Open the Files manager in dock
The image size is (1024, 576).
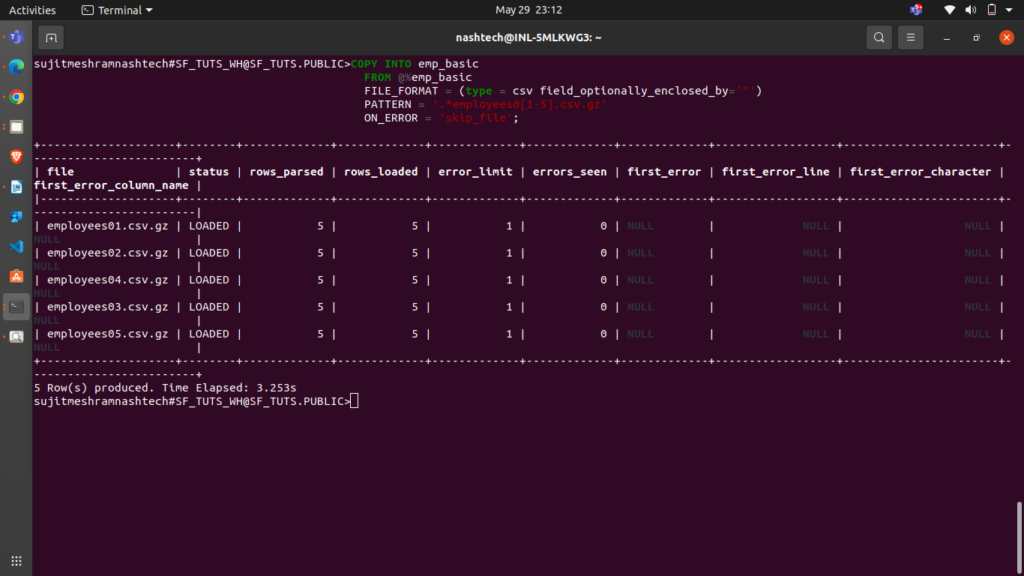tap(16, 127)
